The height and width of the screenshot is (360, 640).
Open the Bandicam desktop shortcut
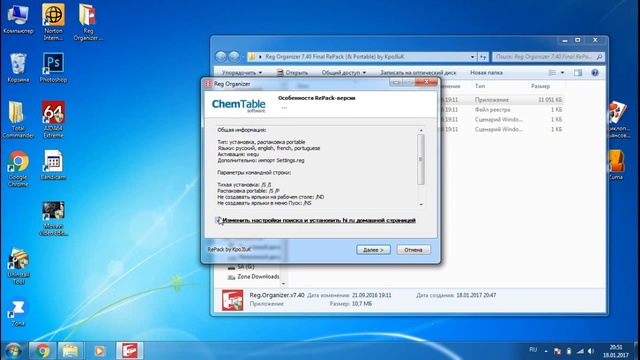[53, 165]
